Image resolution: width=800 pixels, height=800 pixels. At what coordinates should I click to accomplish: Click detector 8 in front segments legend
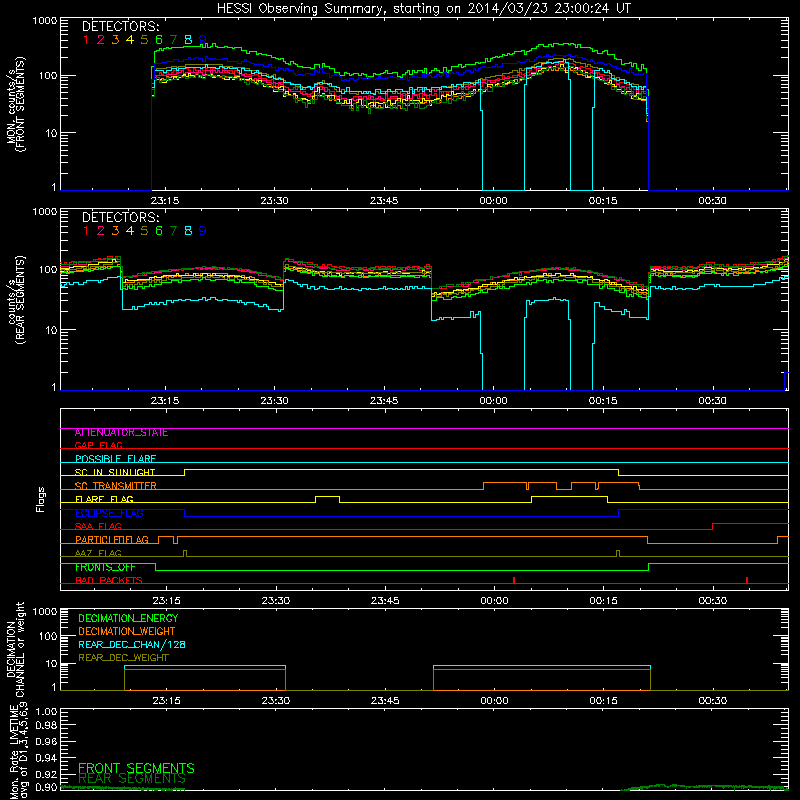(188, 40)
